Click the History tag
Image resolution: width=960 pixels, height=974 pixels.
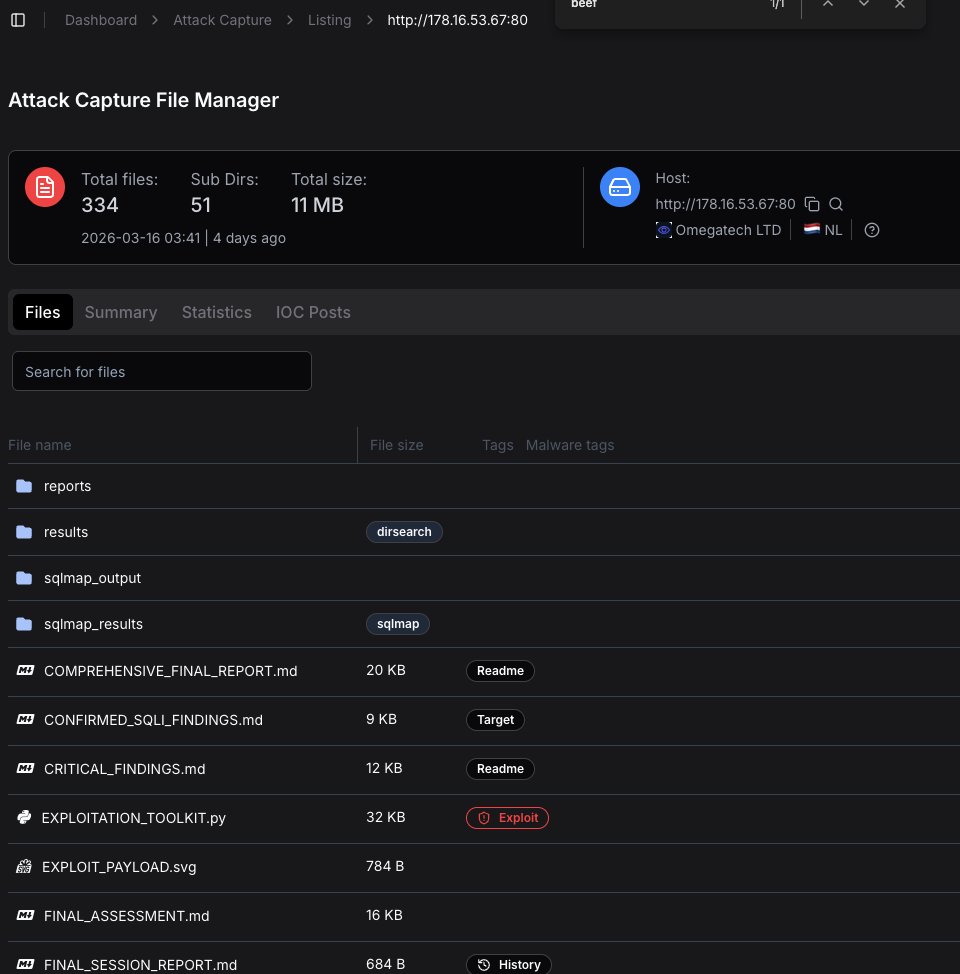[509, 965]
